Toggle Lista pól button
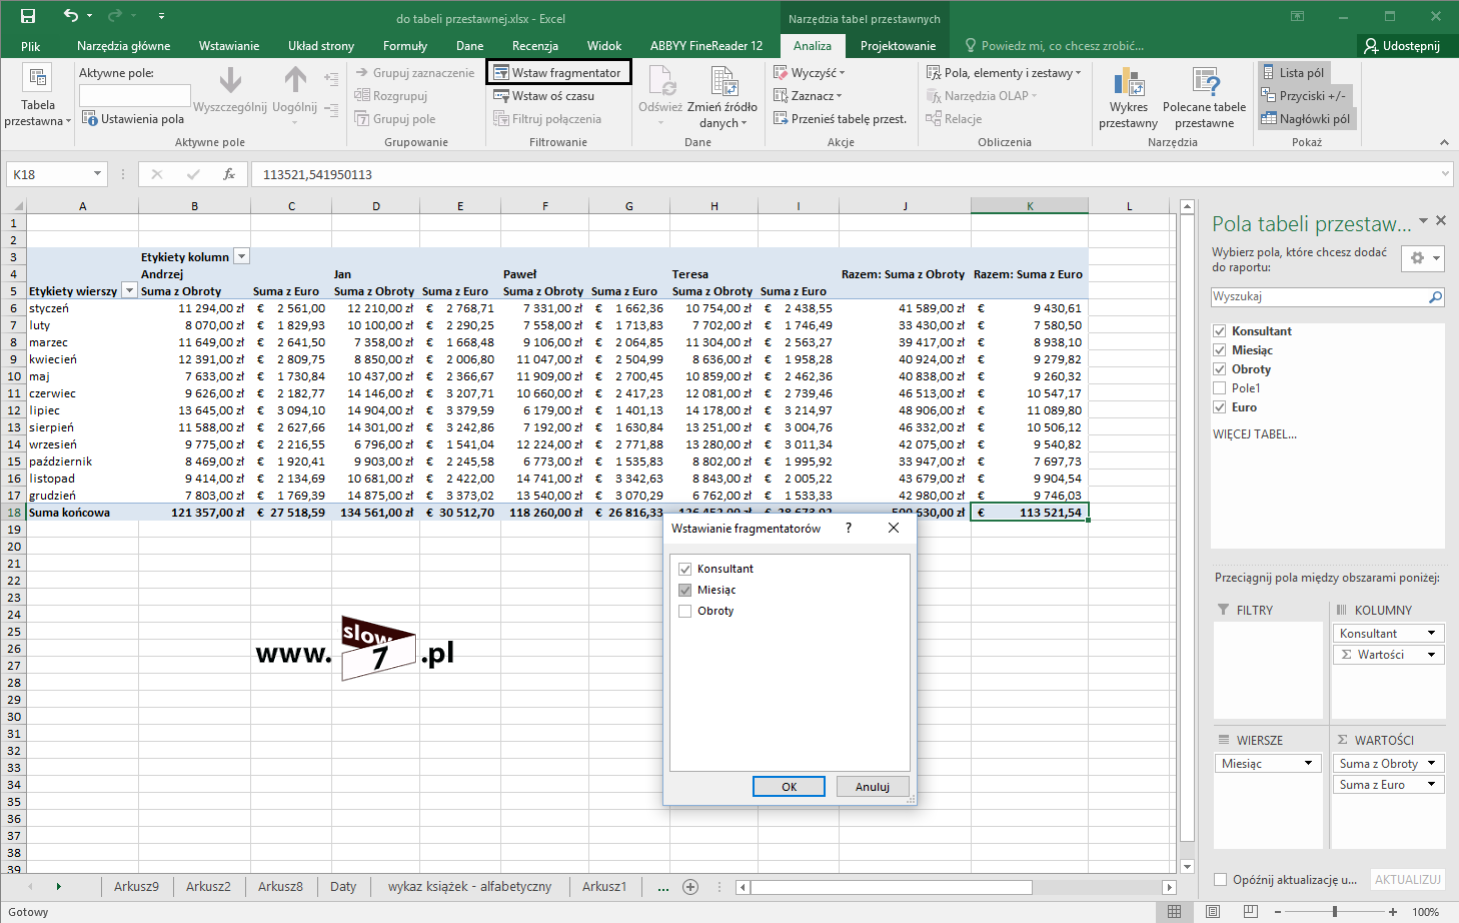1459x923 pixels. click(1293, 72)
